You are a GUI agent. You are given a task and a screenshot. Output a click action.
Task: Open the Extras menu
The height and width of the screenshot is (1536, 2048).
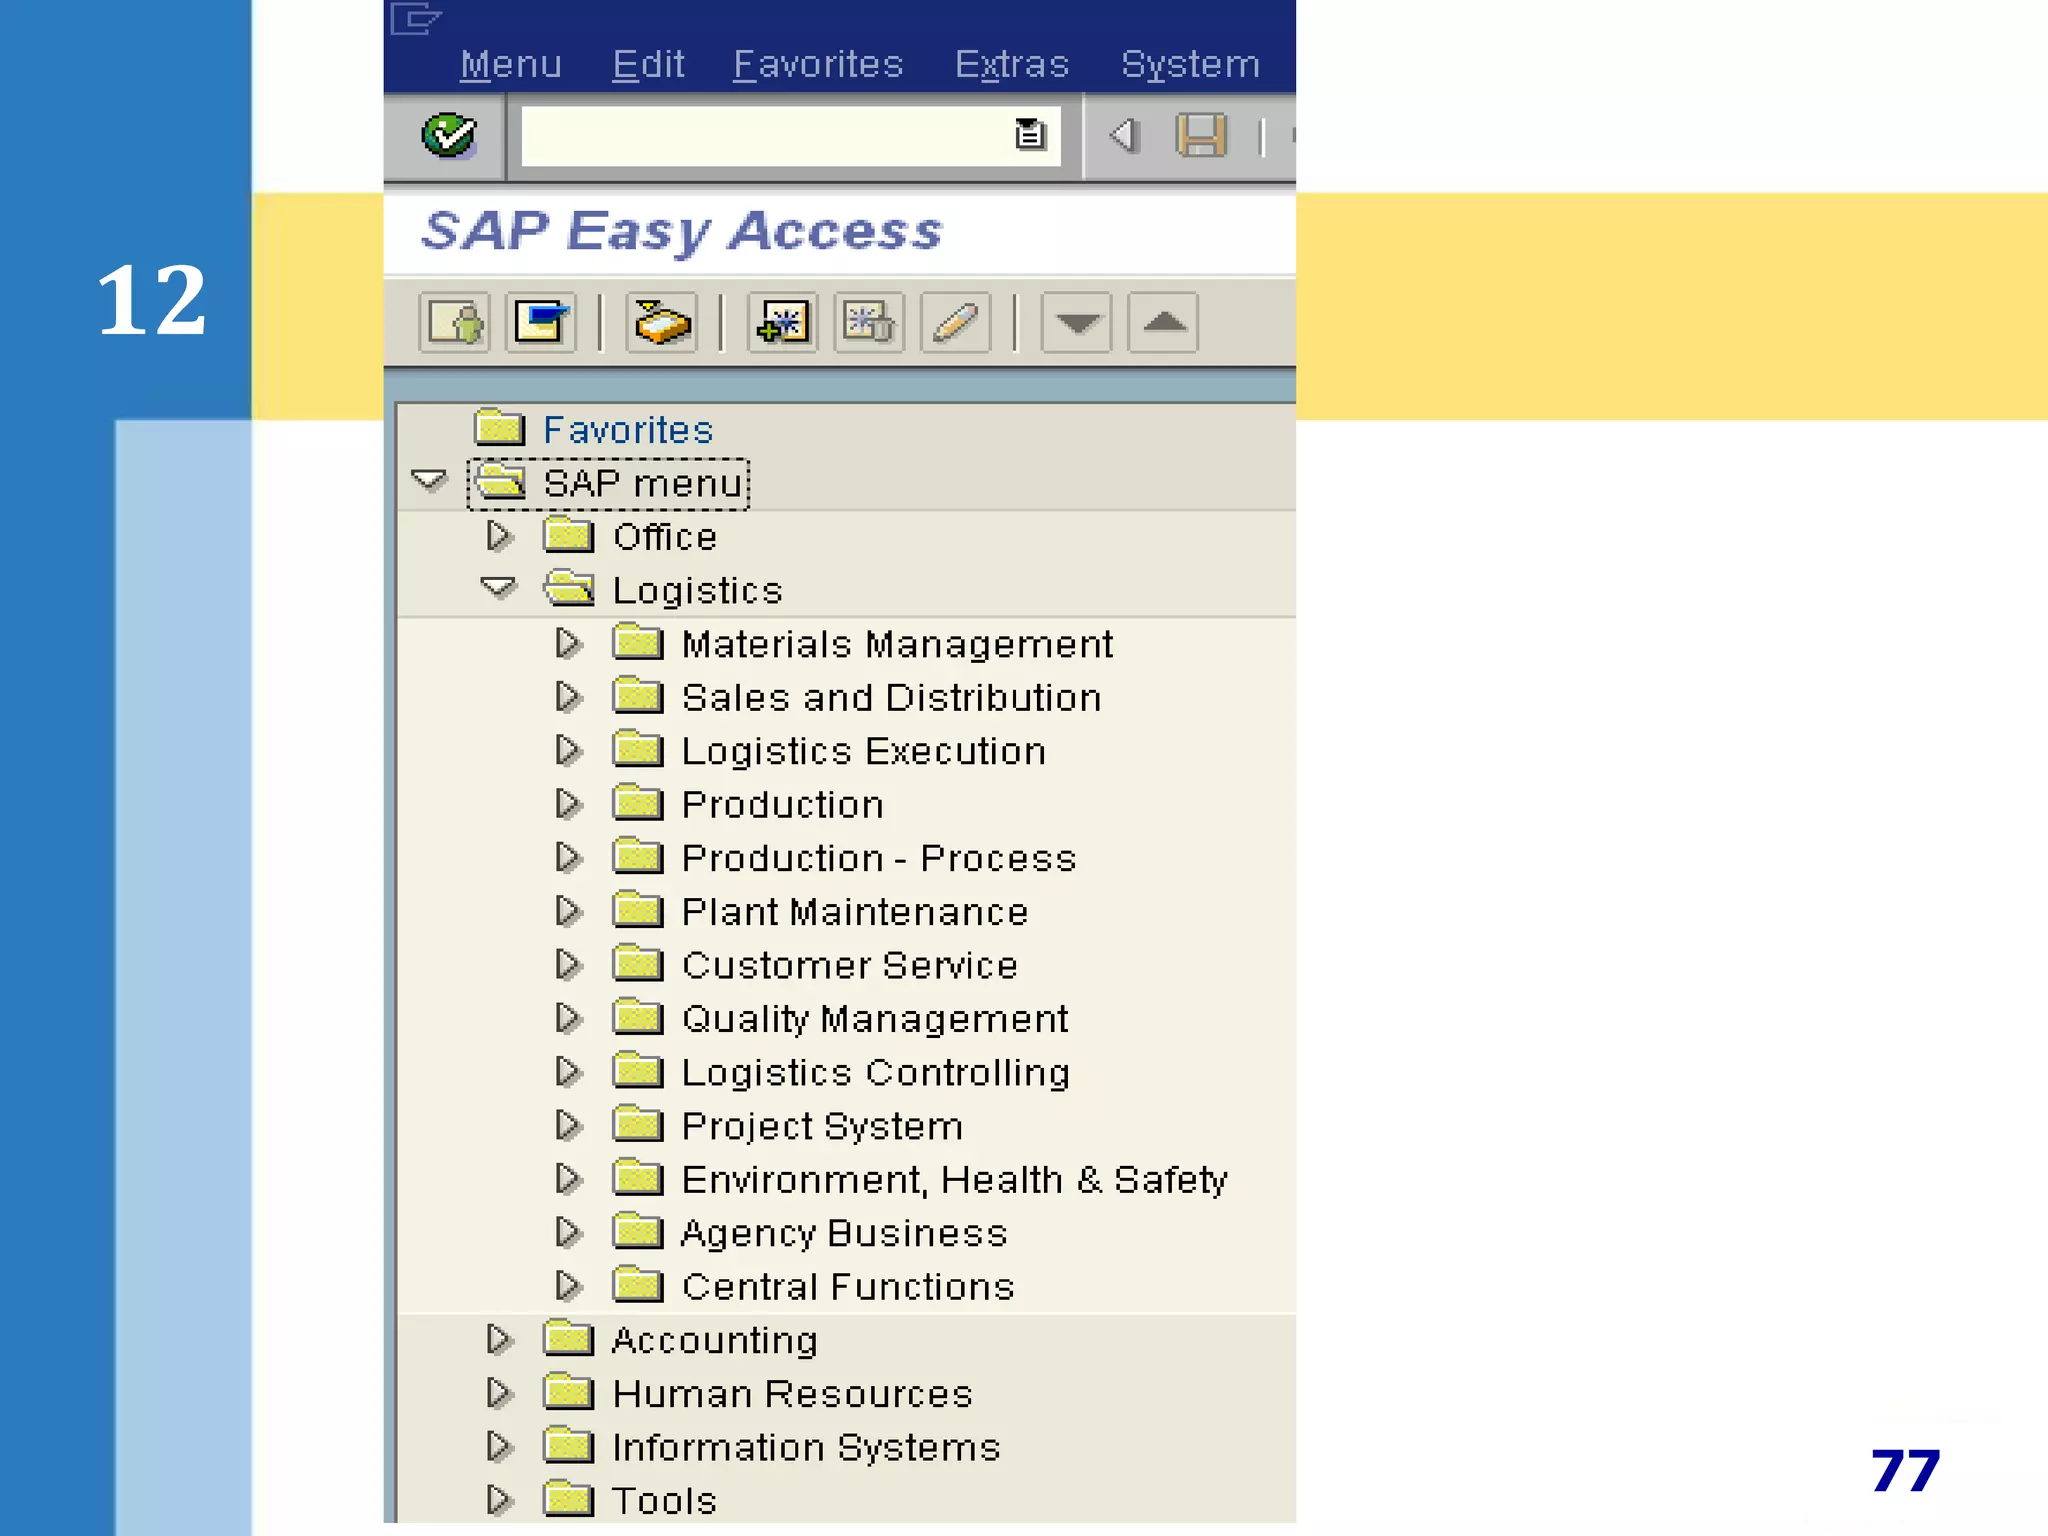click(x=1011, y=65)
